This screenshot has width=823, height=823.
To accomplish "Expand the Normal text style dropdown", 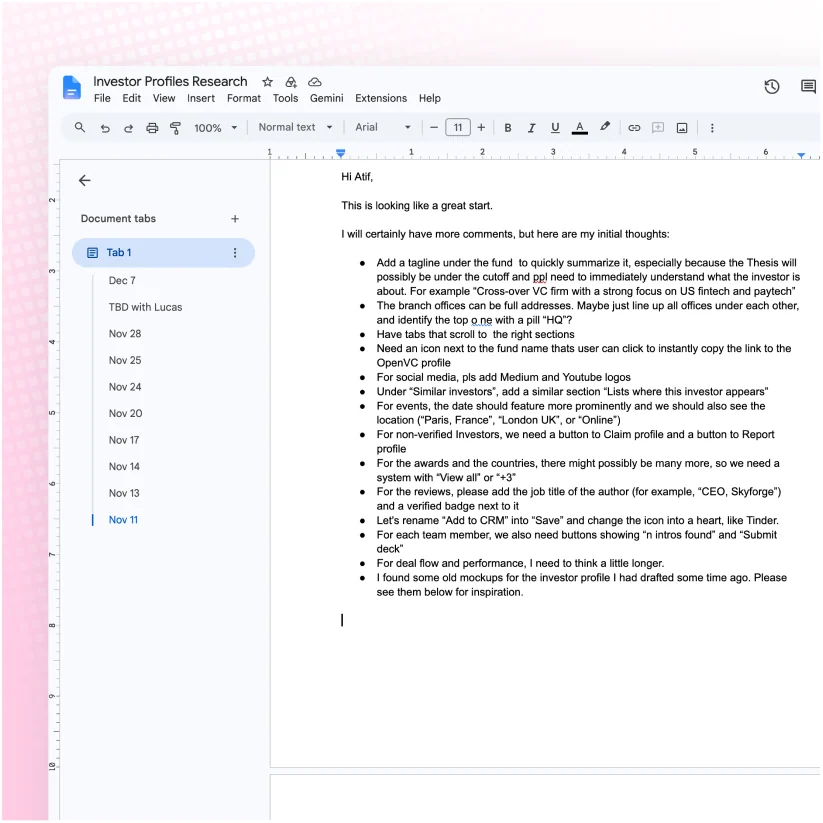I will [296, 128].
